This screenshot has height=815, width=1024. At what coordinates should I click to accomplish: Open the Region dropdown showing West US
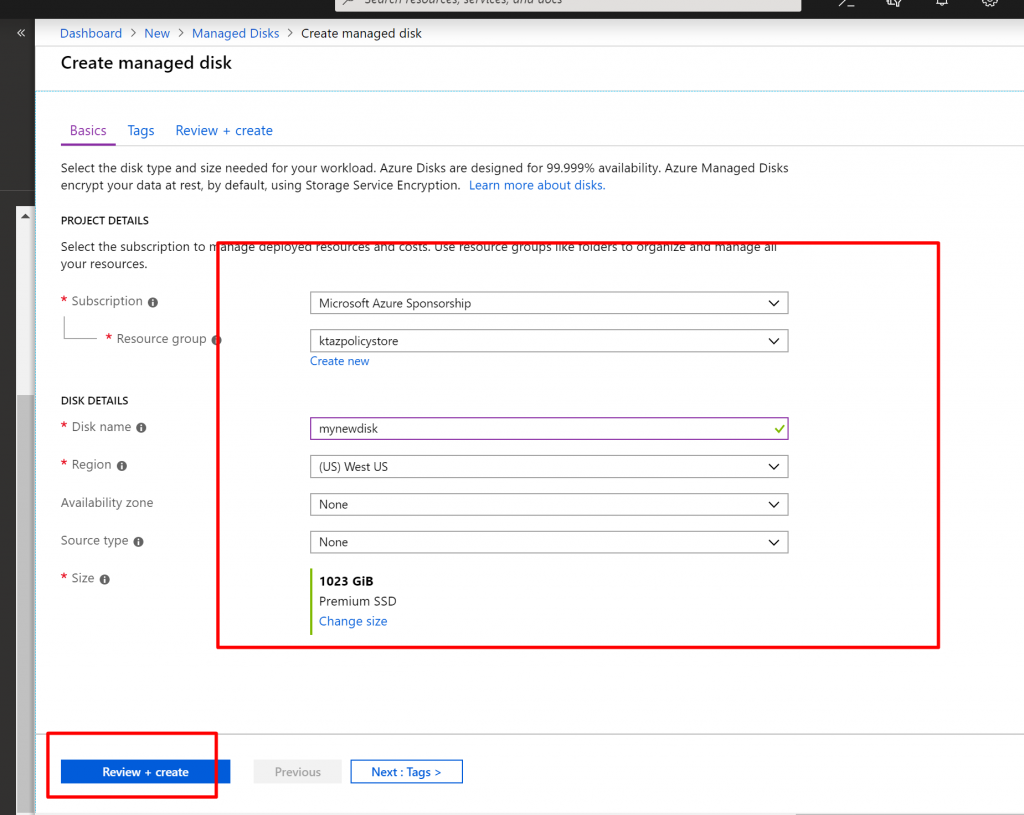pyautogui.click(x=548, y=467)
